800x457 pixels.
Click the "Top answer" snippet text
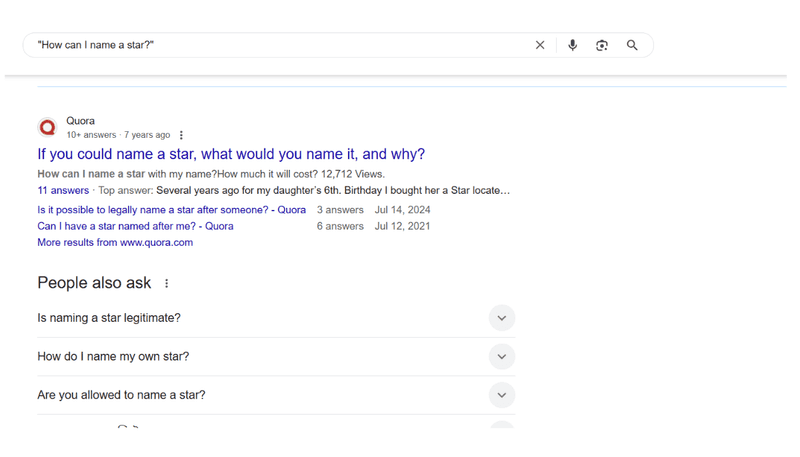pos(304,190)
